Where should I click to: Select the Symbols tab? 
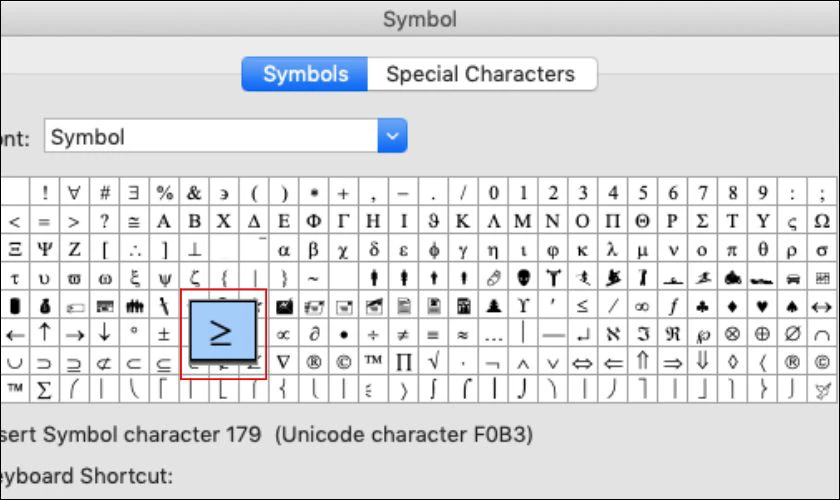(305, 74)
